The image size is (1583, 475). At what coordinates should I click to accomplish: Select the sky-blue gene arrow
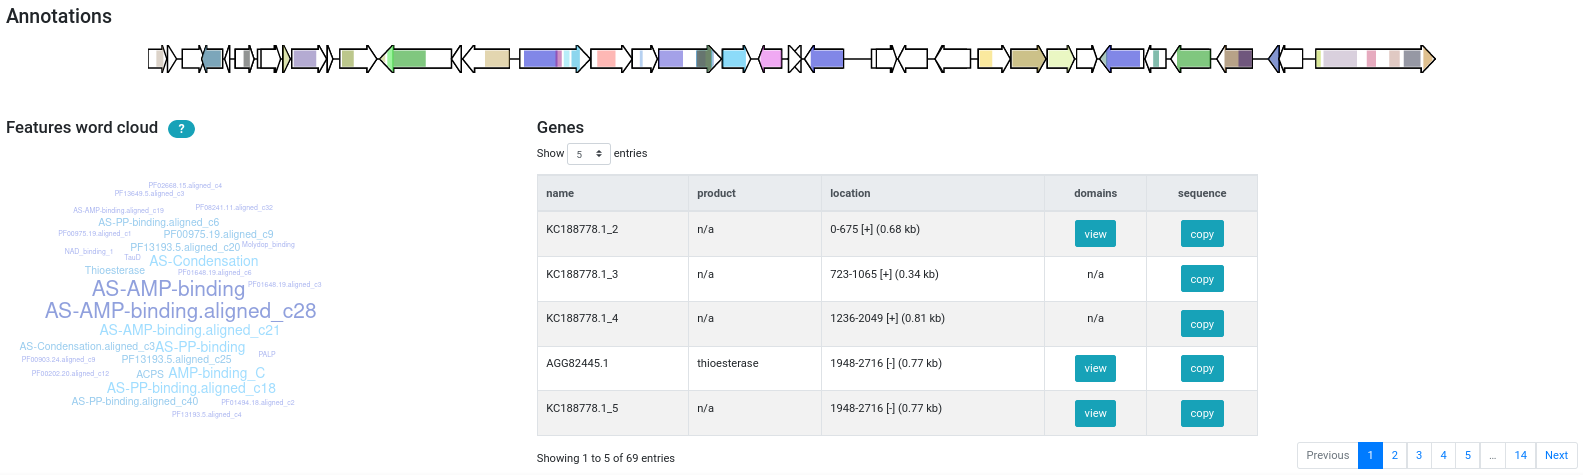point(735,59)
